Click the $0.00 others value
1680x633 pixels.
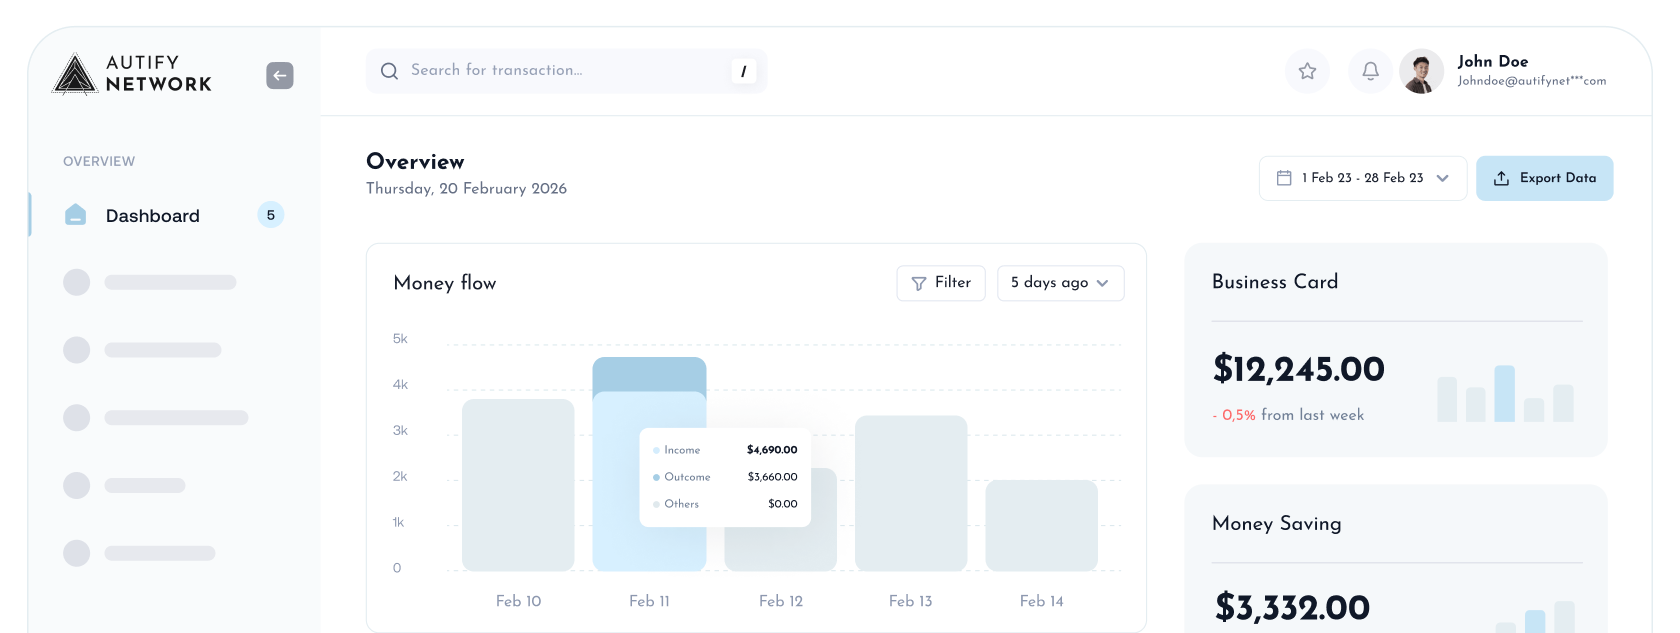pyautogui.click(x=782, y=504)
